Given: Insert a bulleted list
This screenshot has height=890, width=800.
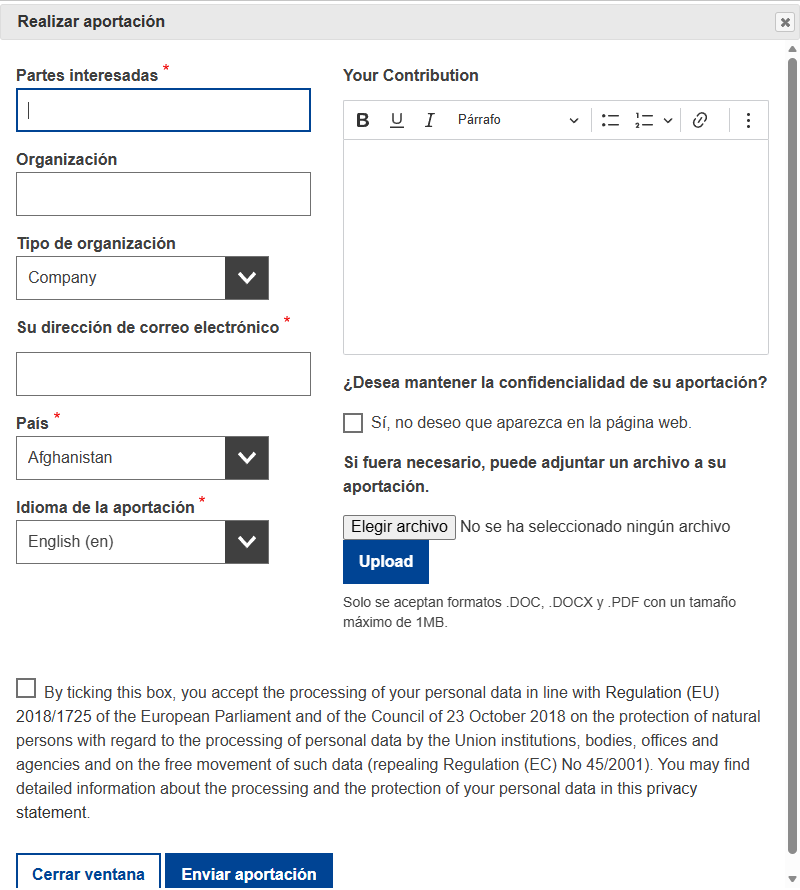Looking at the screenshot, I should click(610, 120).
